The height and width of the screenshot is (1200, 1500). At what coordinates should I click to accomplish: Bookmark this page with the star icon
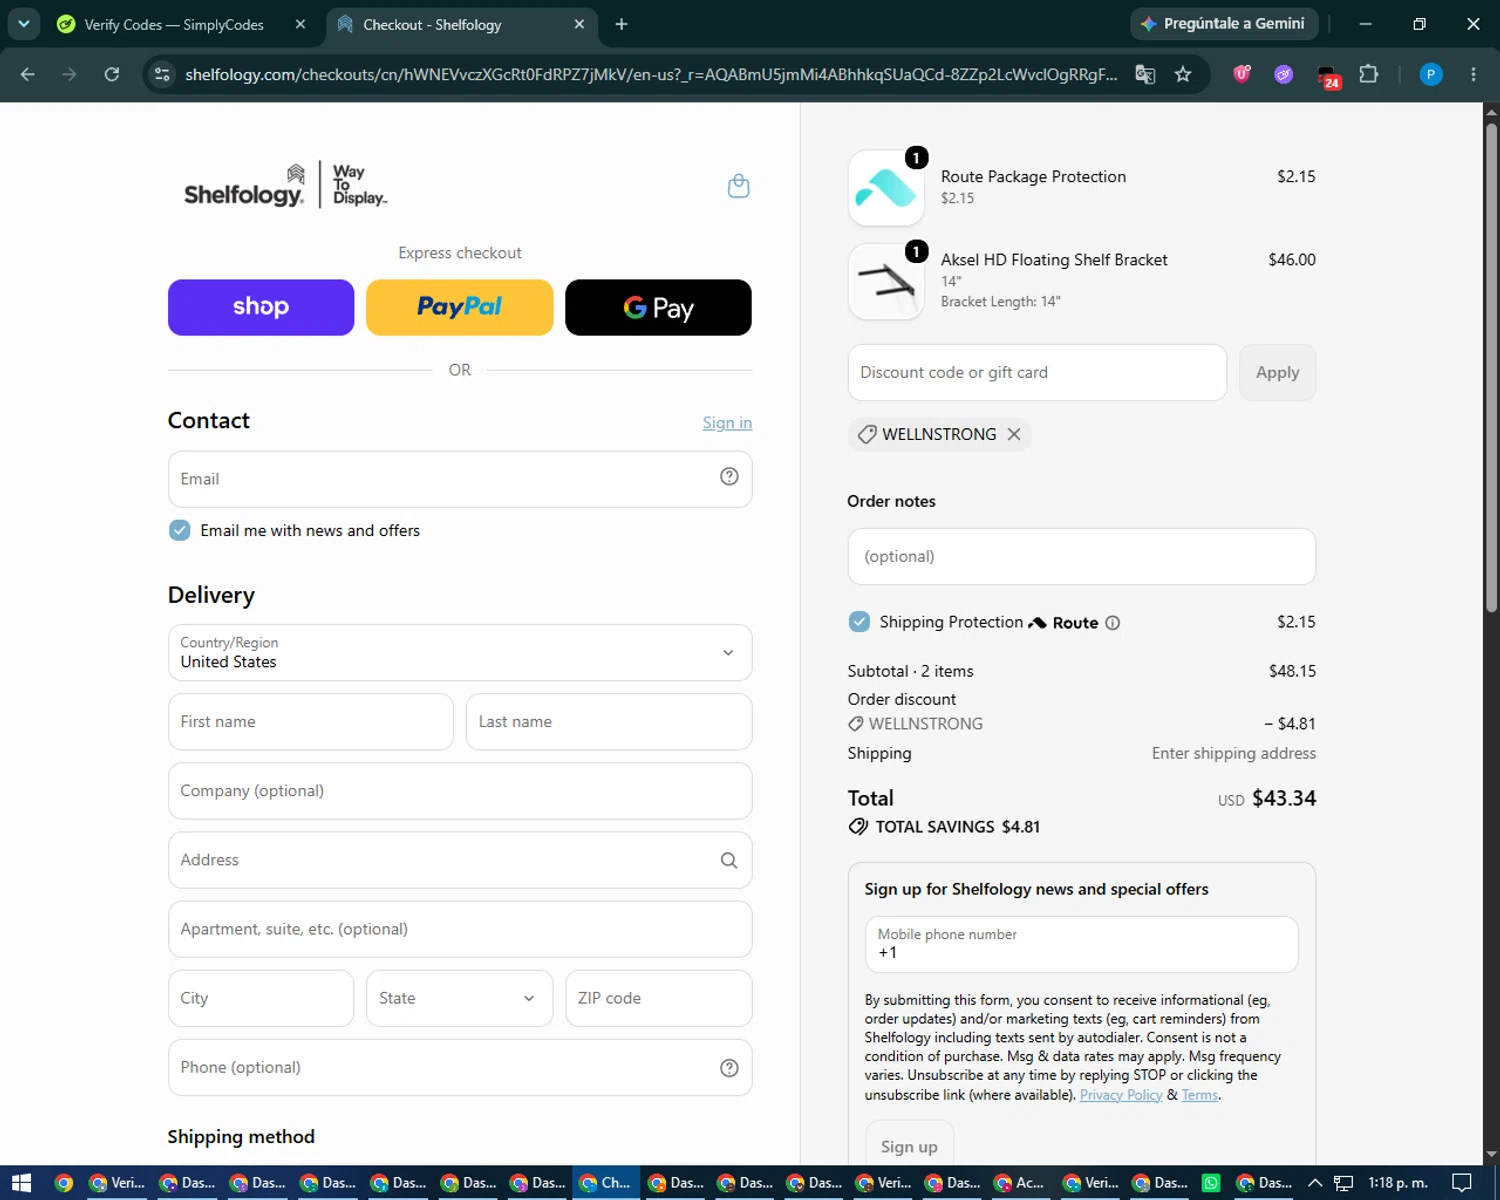pyautogui.click(x=1183, y=74)
